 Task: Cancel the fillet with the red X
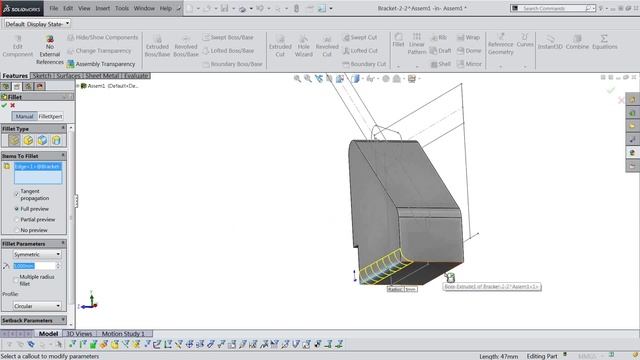coord(12,105)
